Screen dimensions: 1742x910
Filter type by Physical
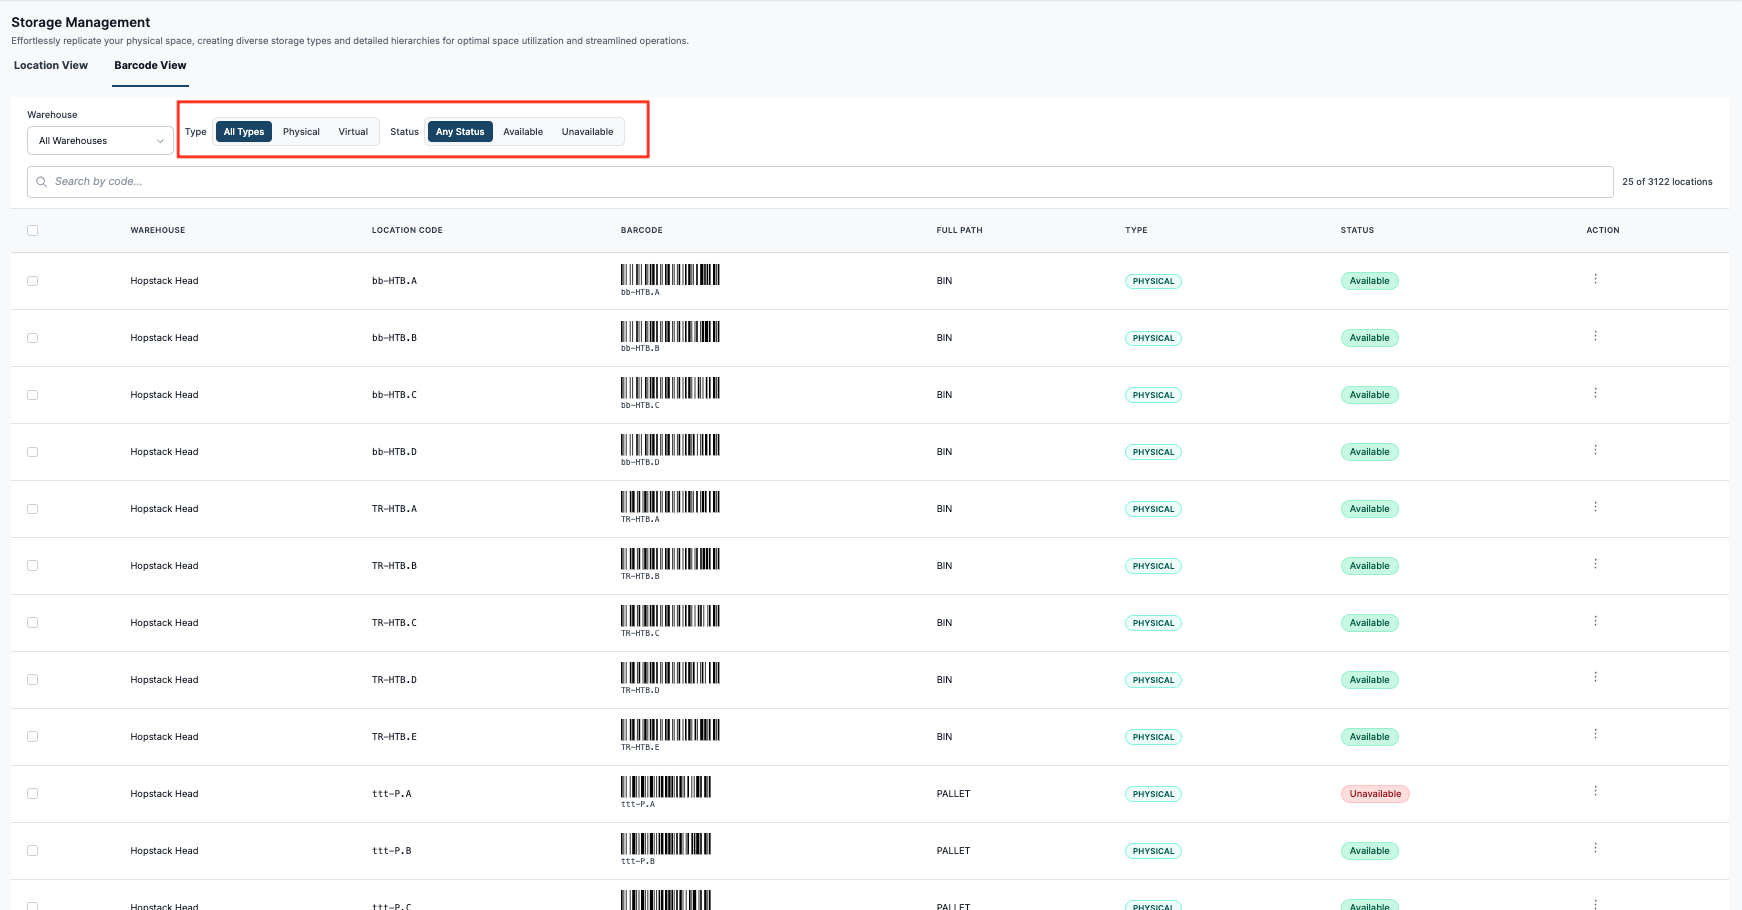point(301,132)
